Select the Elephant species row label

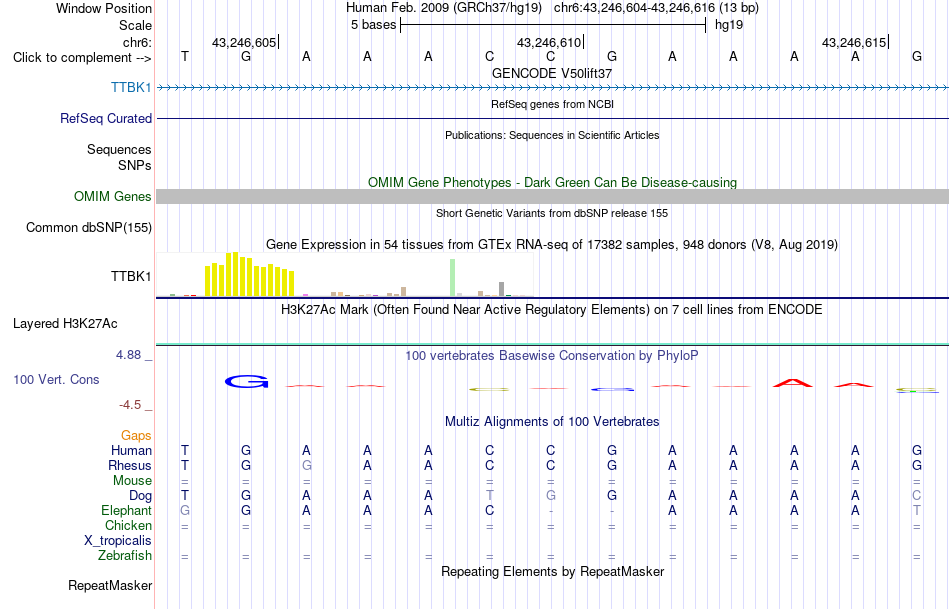[x=126, y=510]
